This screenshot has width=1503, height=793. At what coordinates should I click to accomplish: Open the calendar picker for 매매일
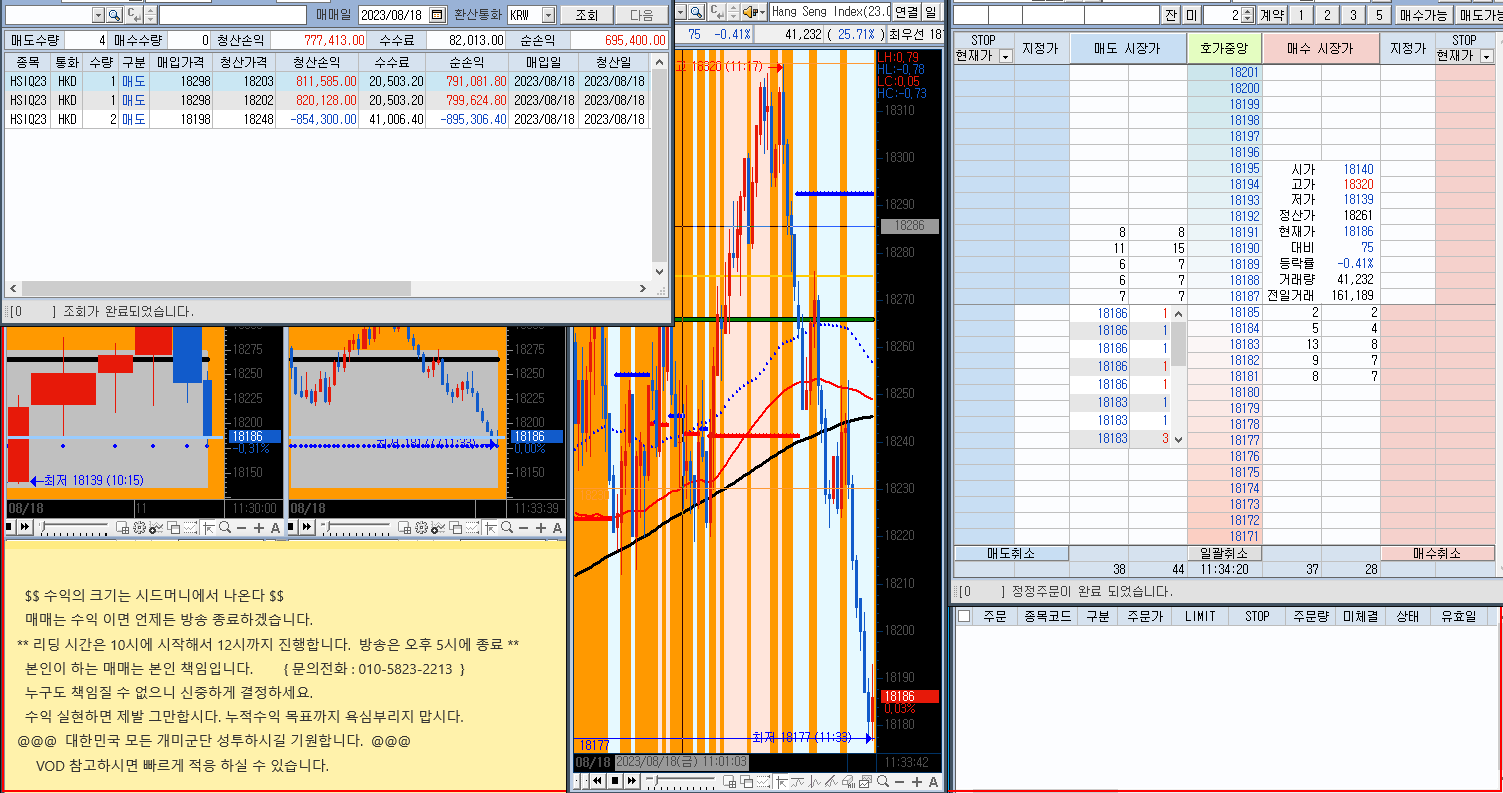pyautogui.click(x=436, y=15)
